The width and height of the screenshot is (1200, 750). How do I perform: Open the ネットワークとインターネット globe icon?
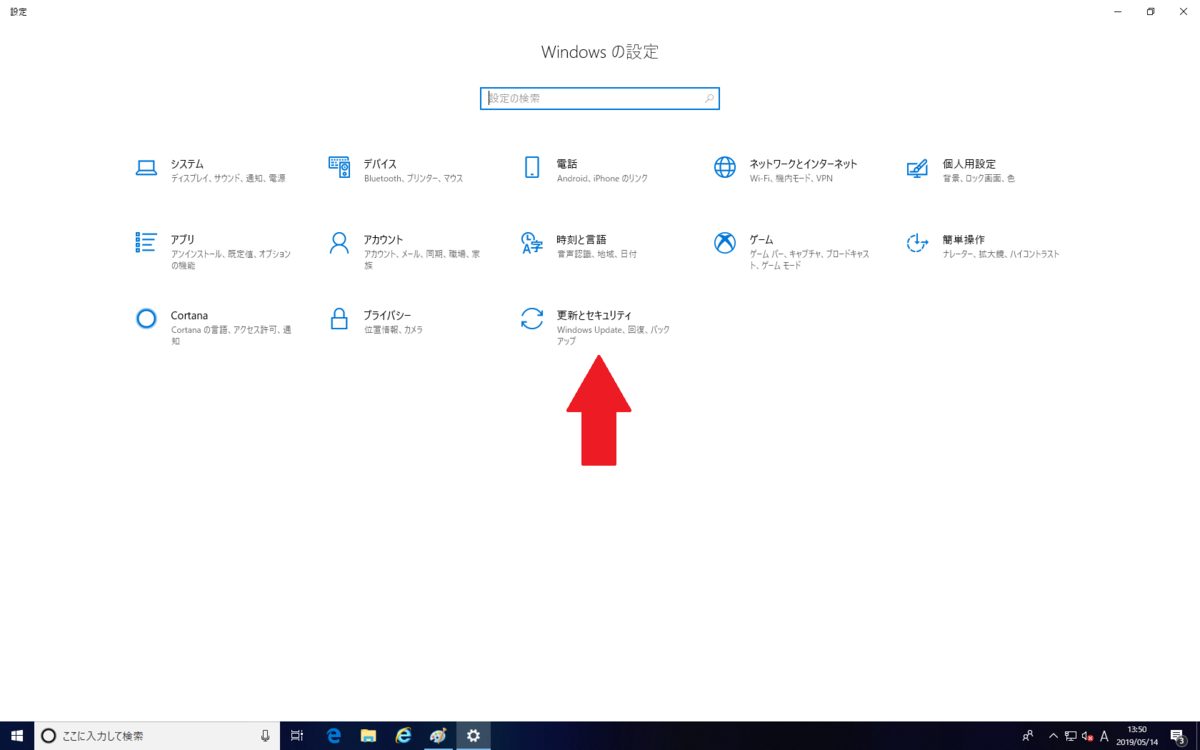(725, 167)
